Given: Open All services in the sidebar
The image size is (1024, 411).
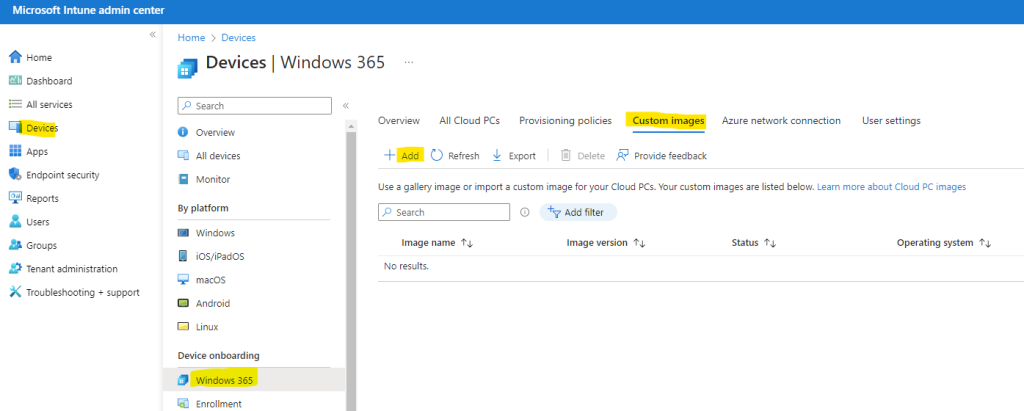Looking at the screenshot, I should pyautogui.click(x=40, y=105).
